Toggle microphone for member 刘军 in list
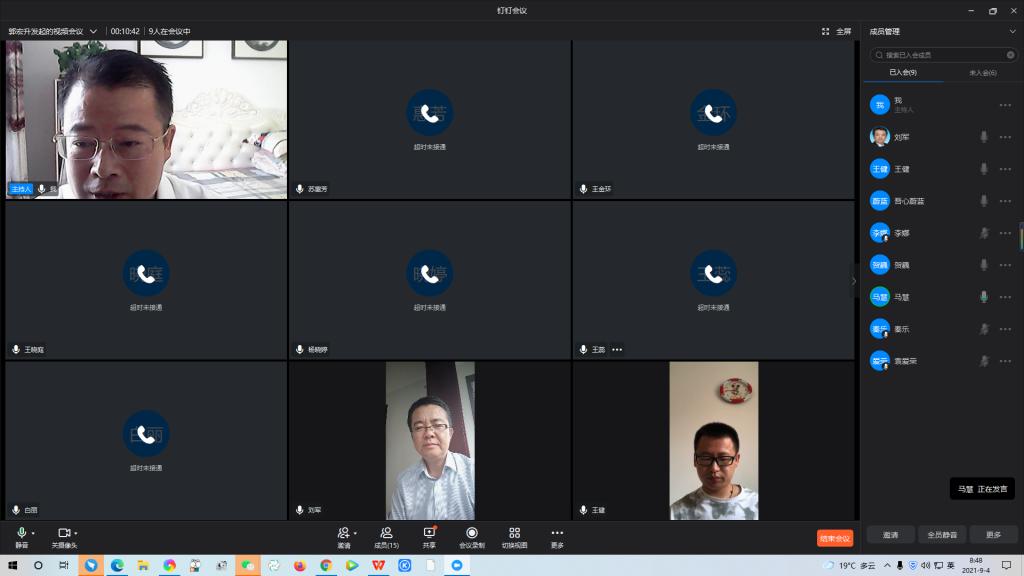 pos(984,137)
